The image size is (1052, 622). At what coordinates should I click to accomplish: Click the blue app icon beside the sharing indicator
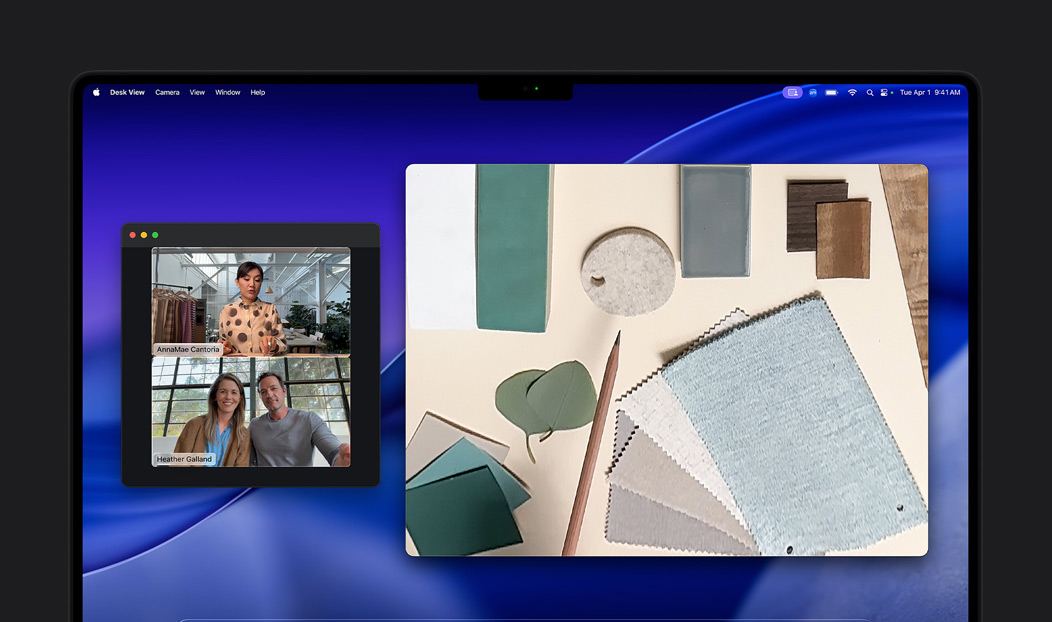click(x=813, y=92)
